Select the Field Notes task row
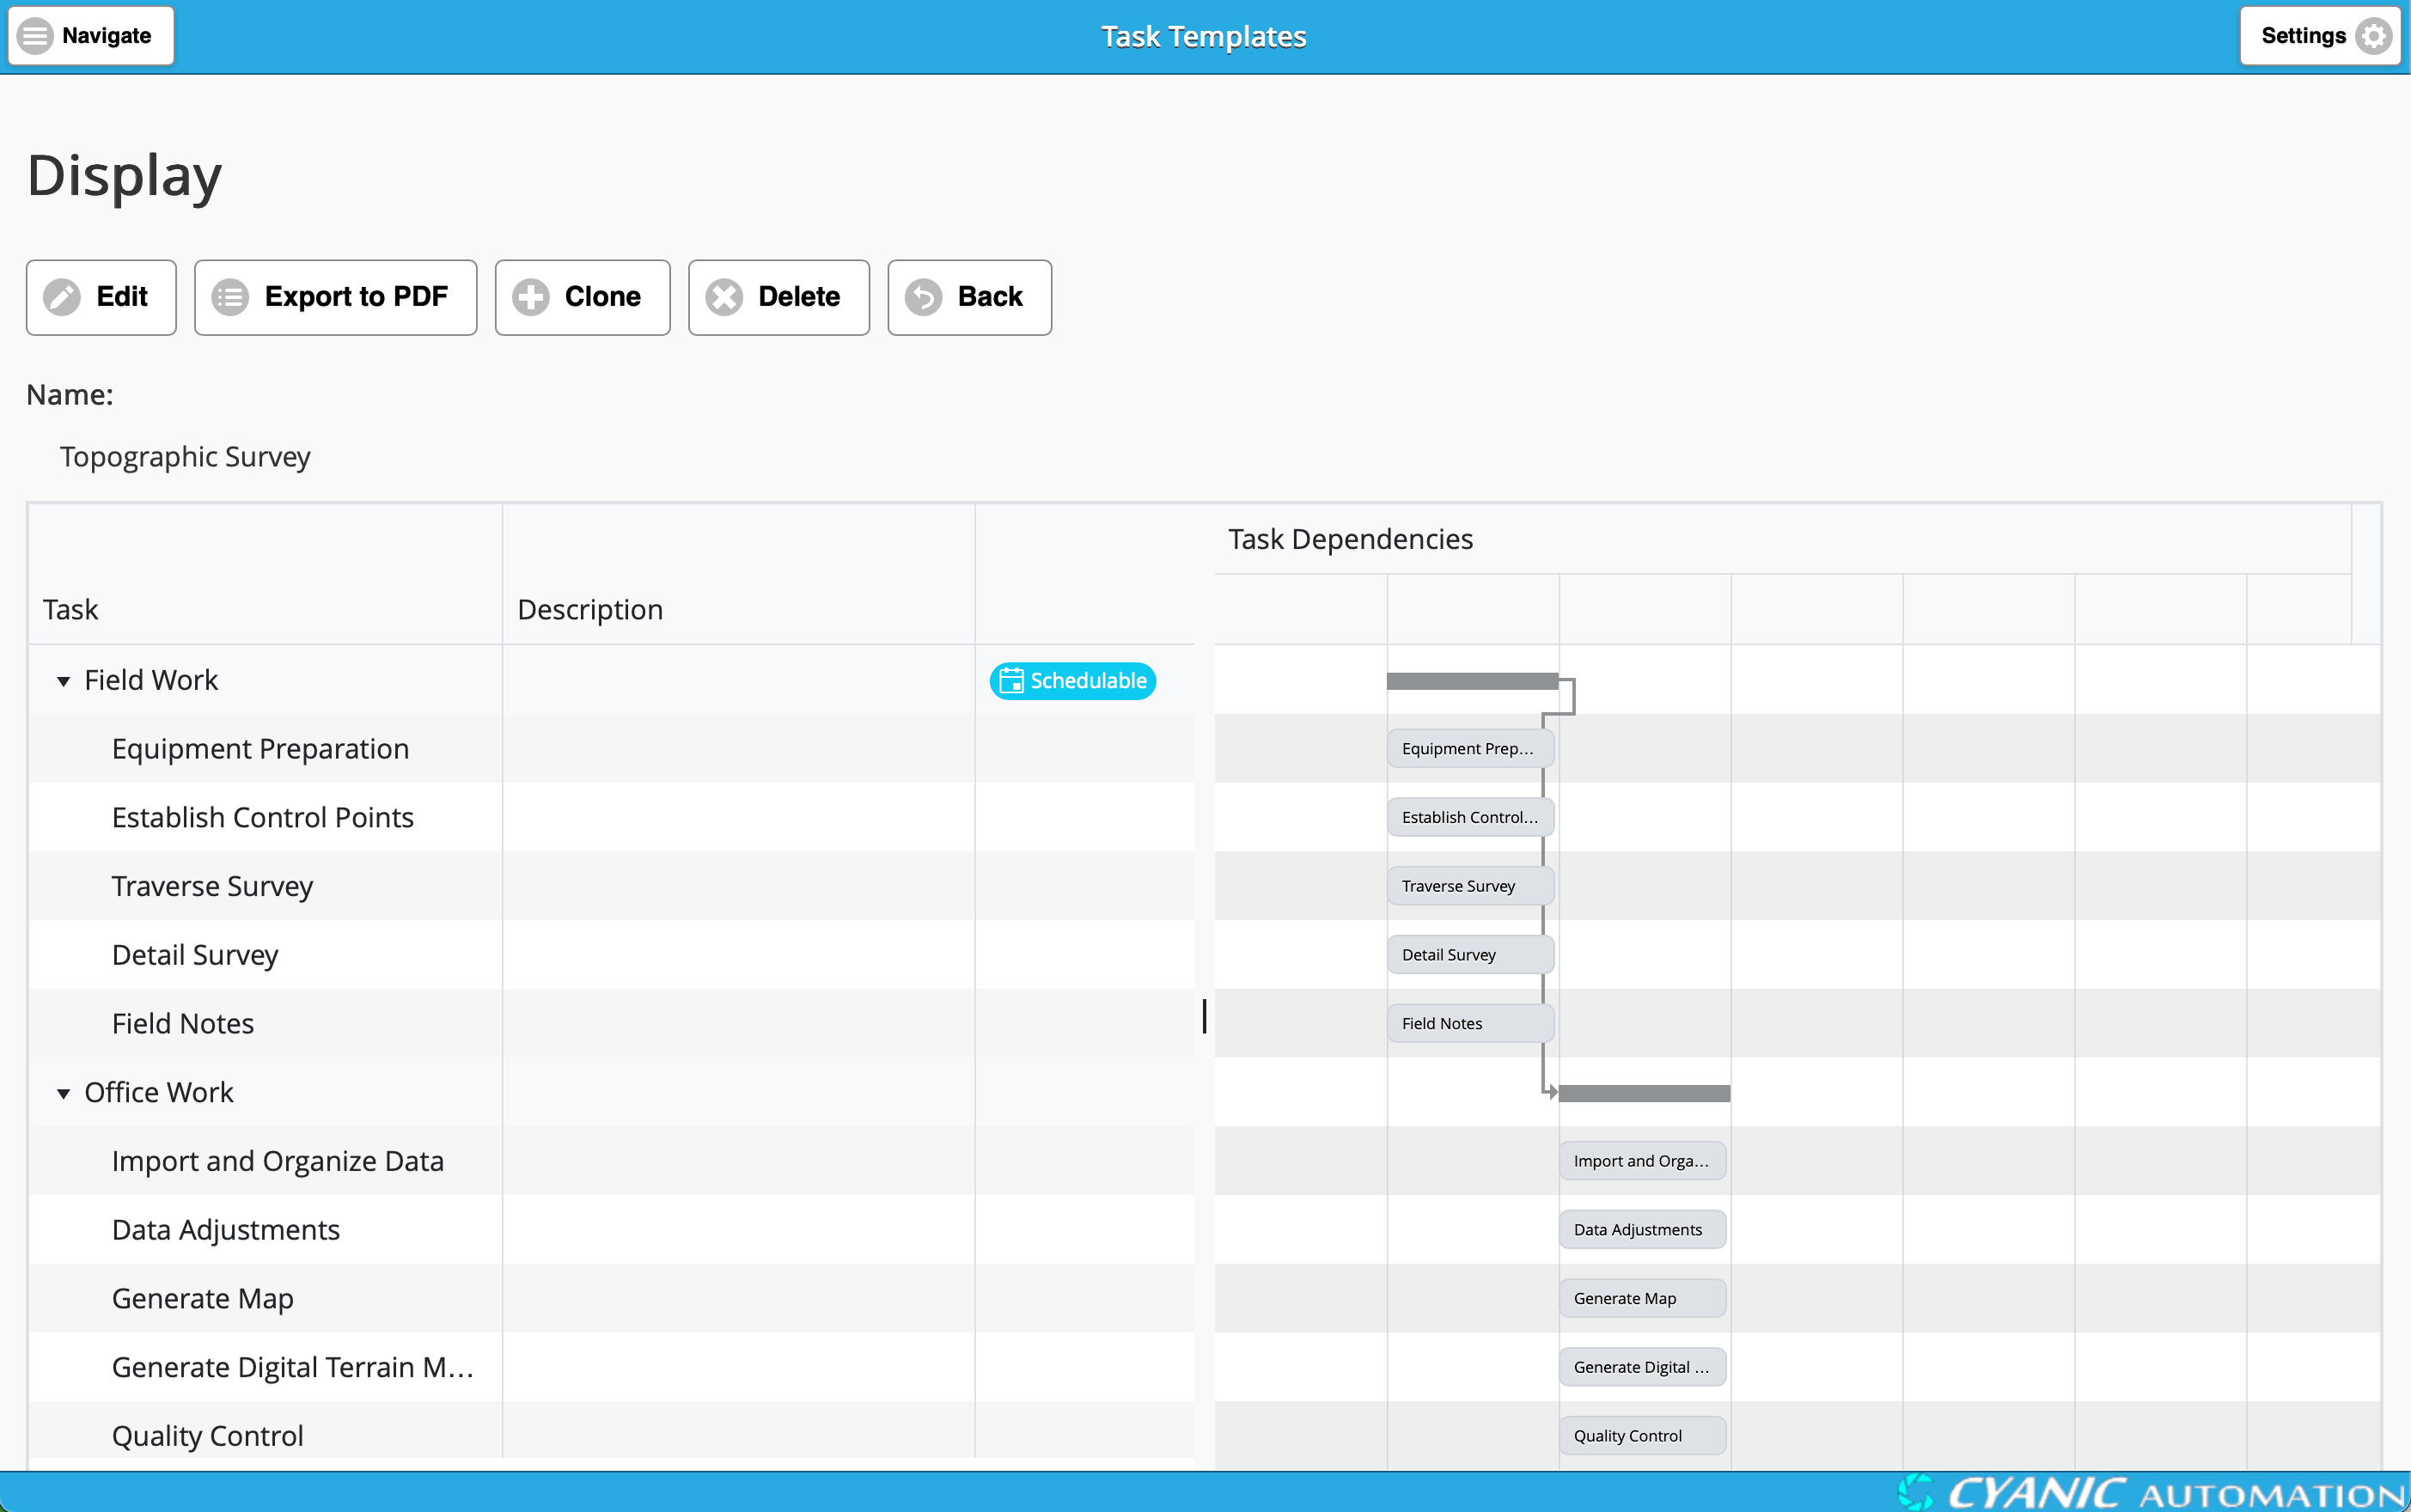The width and height of the screenshot is (2411, 1512). [611, 1023]
